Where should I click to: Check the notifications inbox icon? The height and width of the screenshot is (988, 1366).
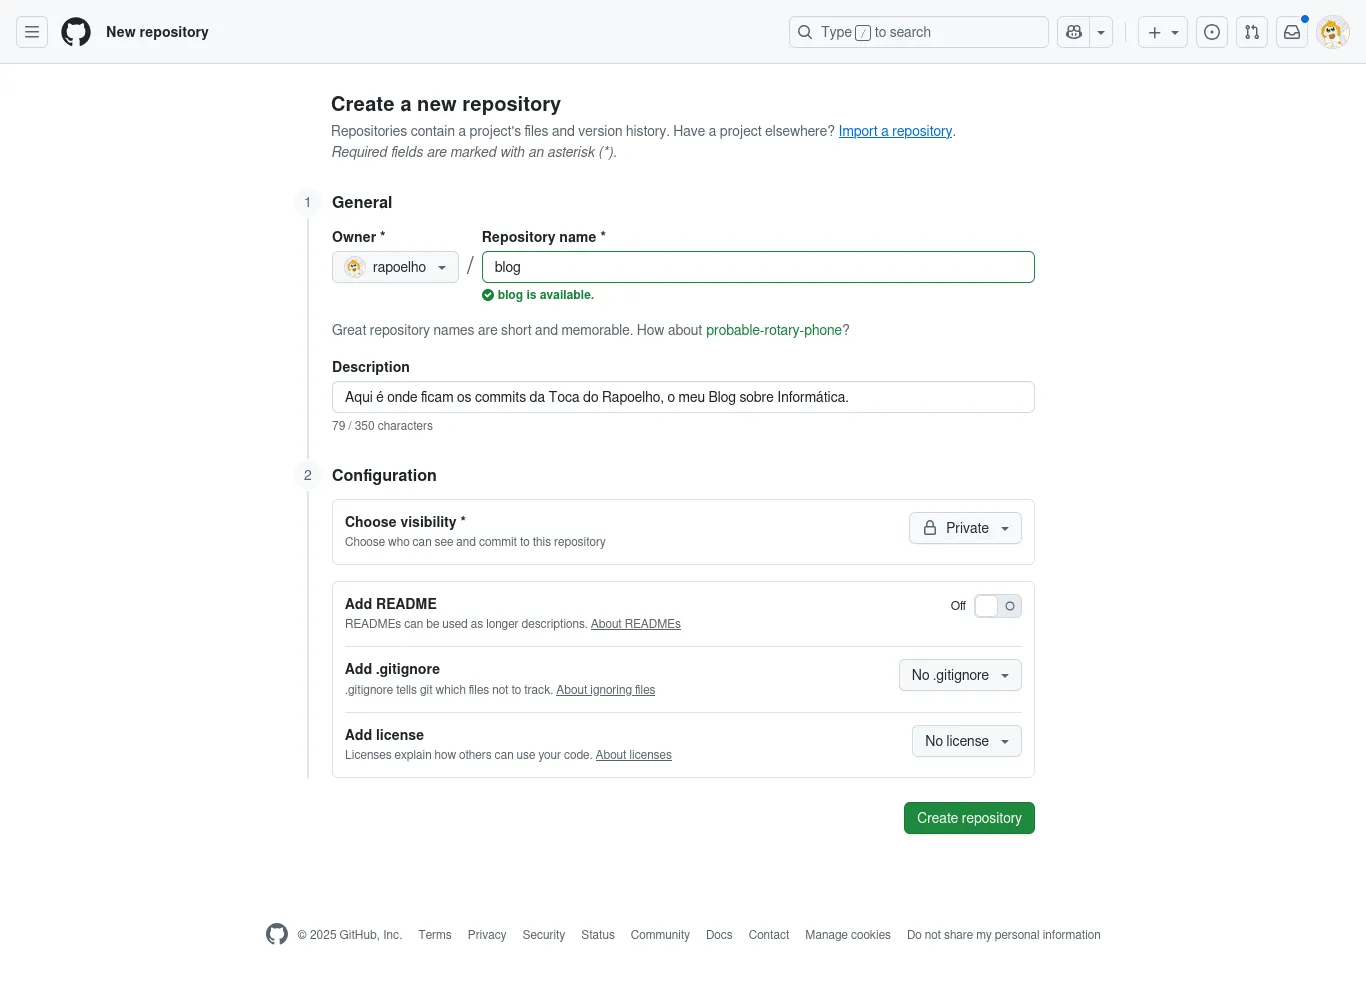1292,32
